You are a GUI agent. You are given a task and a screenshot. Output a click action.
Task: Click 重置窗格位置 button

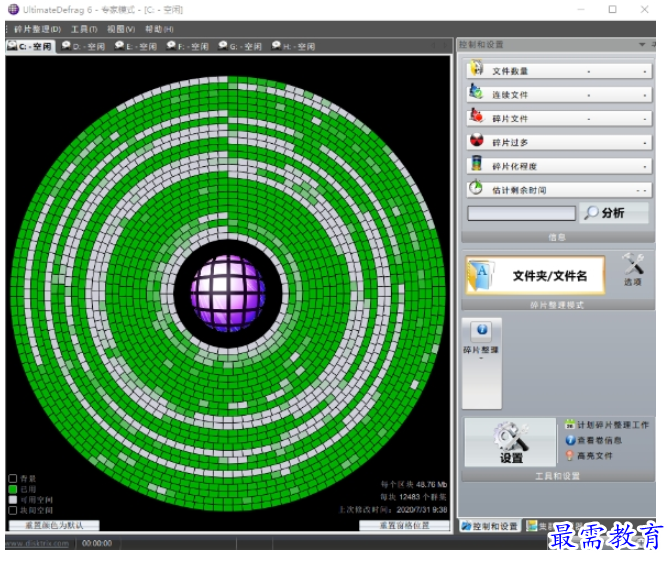[x=404, y=525]
